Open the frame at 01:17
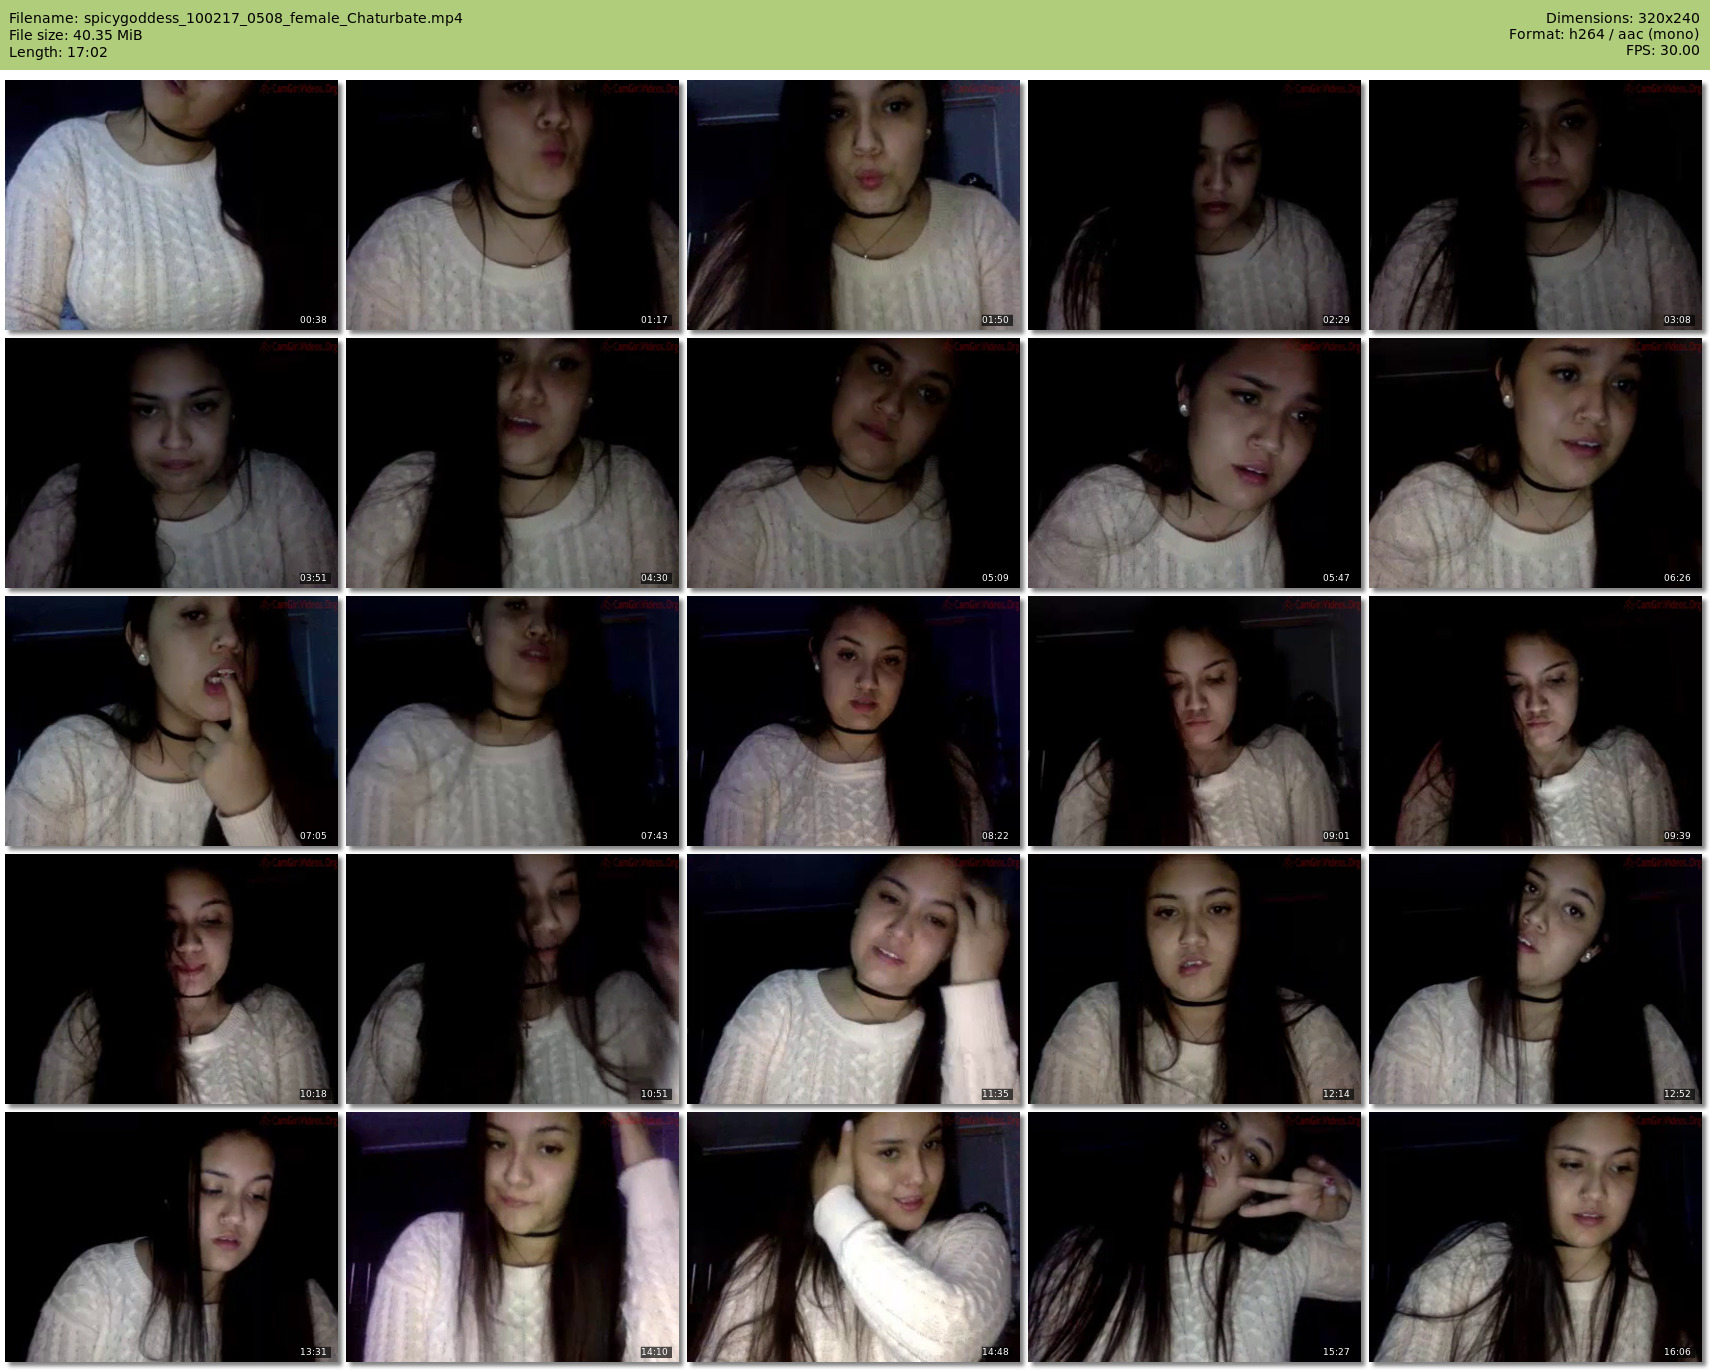The image size is (1710, 1370). (x=513, y=205)
